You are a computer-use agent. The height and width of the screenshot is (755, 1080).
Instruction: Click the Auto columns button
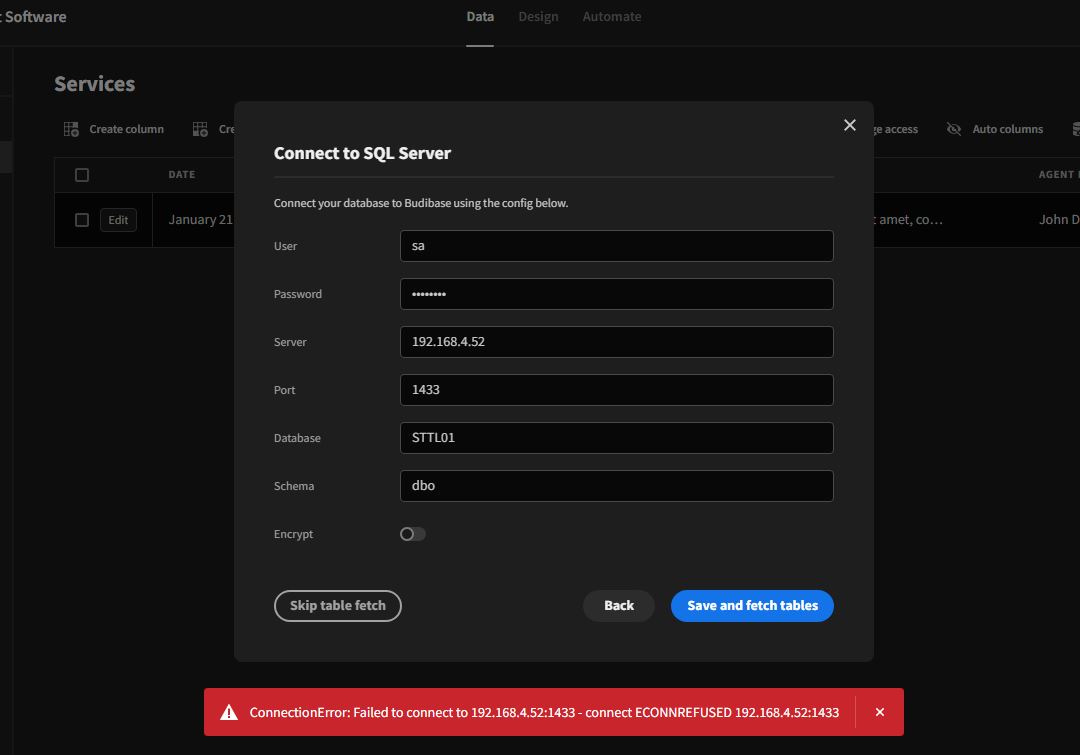pyautogui.click(x=995, y=129)
